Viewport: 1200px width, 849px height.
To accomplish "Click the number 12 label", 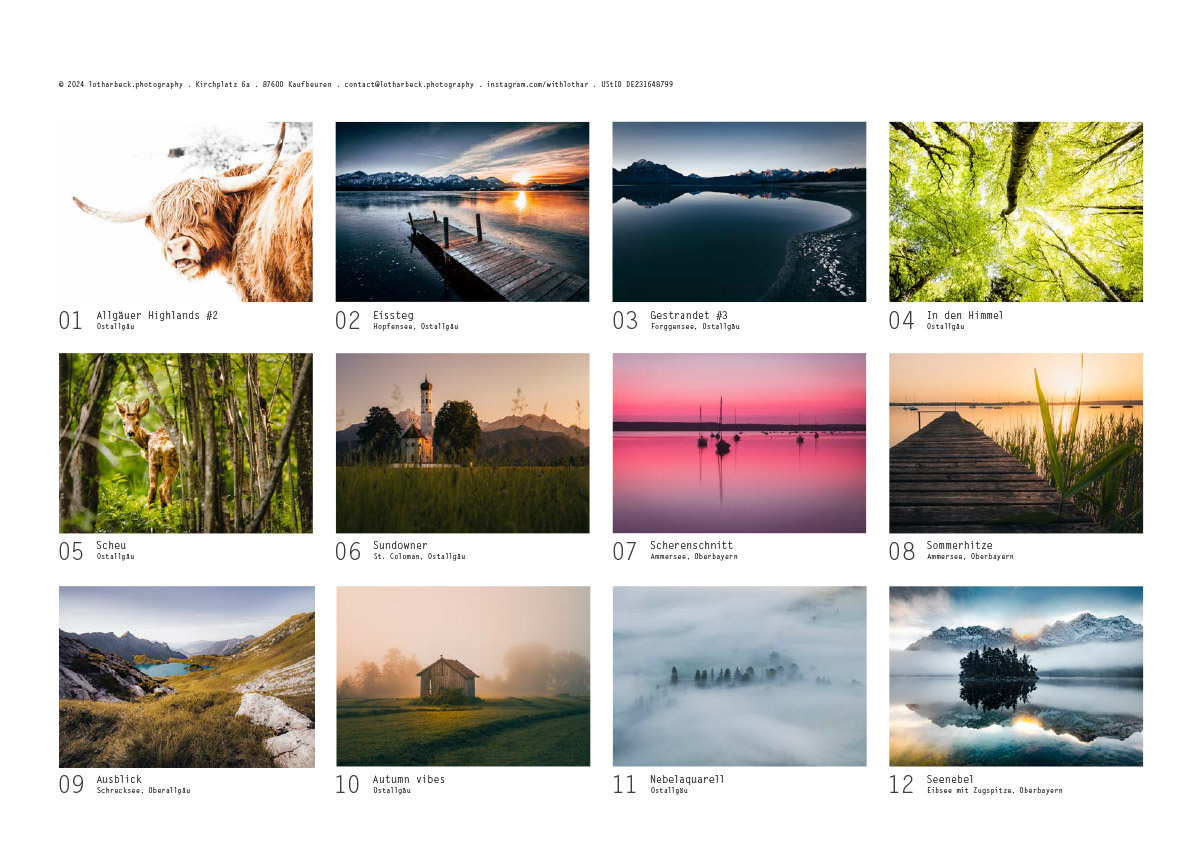I will pyautogui.click(x=901, y=785).
